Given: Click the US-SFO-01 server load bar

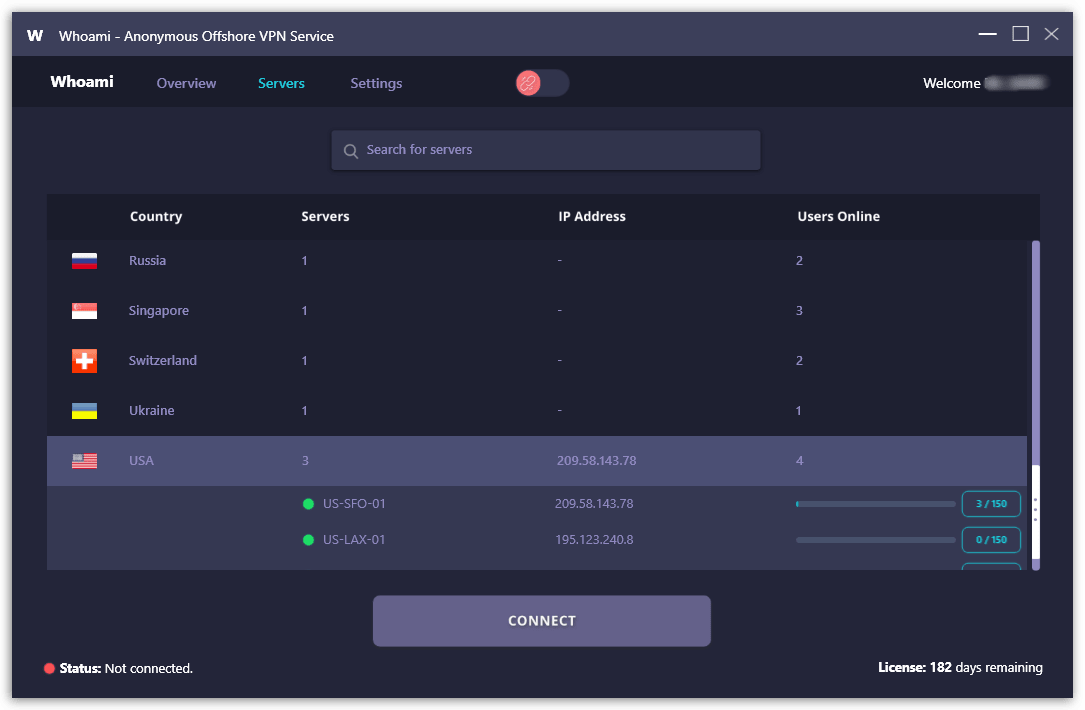Looking at the screenshot, I should tap(875, 503).
